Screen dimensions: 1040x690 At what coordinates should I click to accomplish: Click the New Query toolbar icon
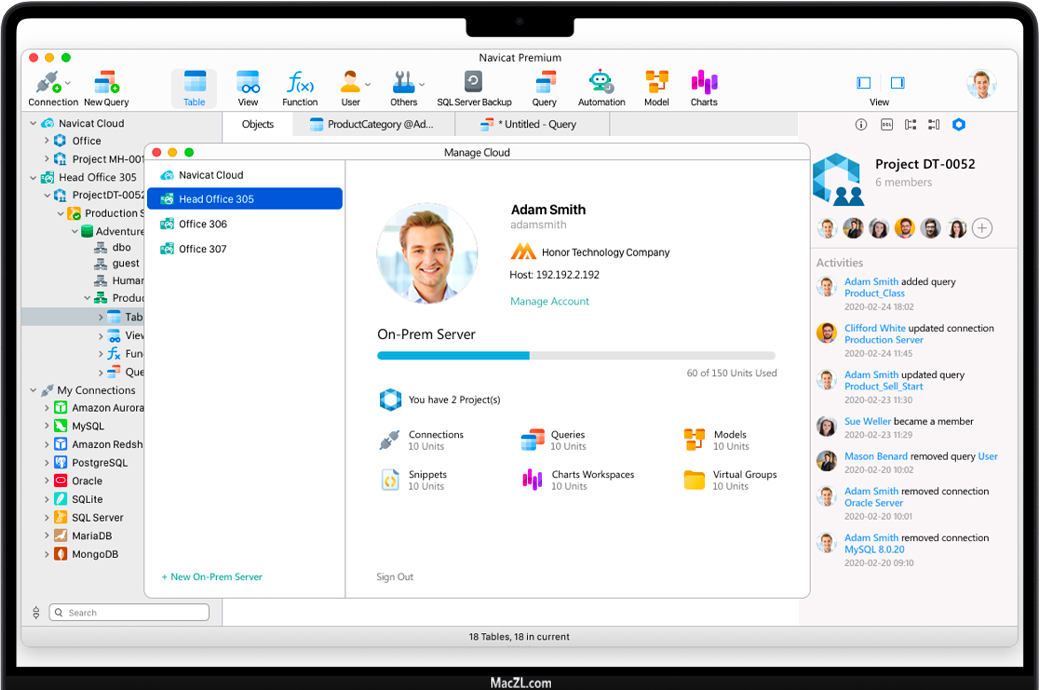106,84
